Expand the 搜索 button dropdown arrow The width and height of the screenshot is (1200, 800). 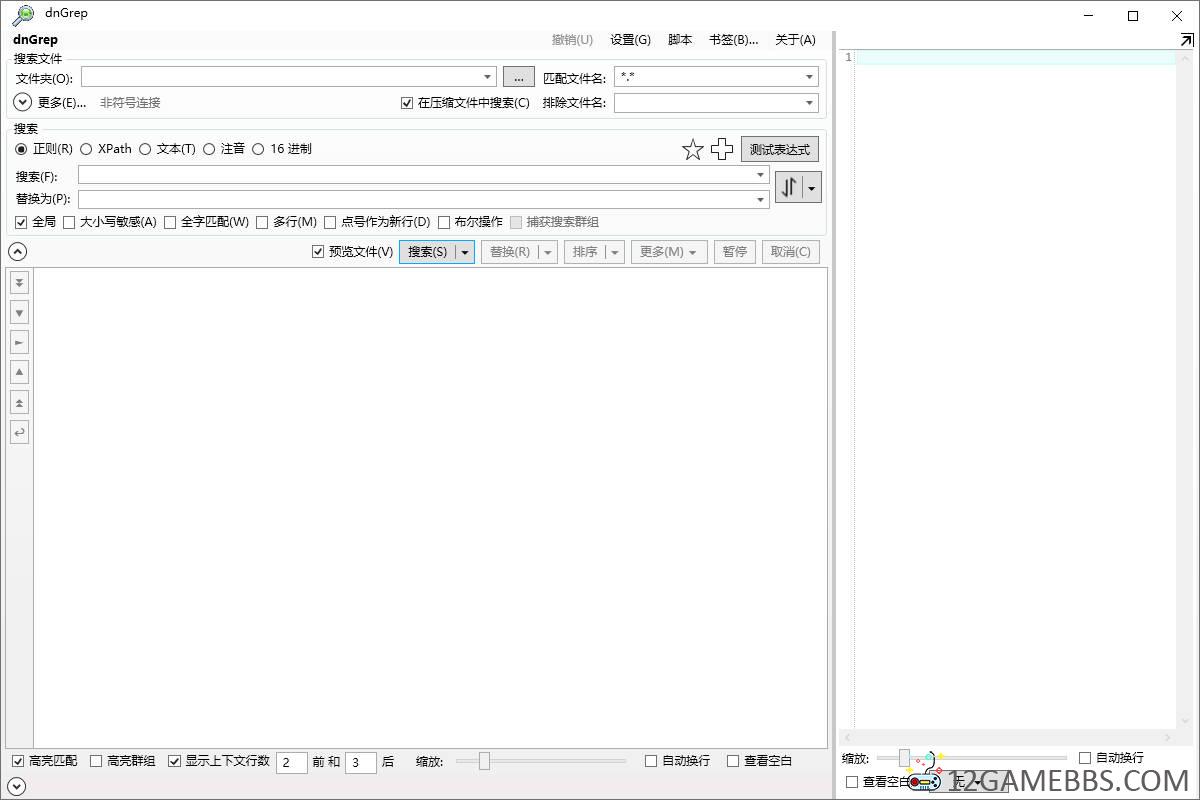tap(465, 252)
